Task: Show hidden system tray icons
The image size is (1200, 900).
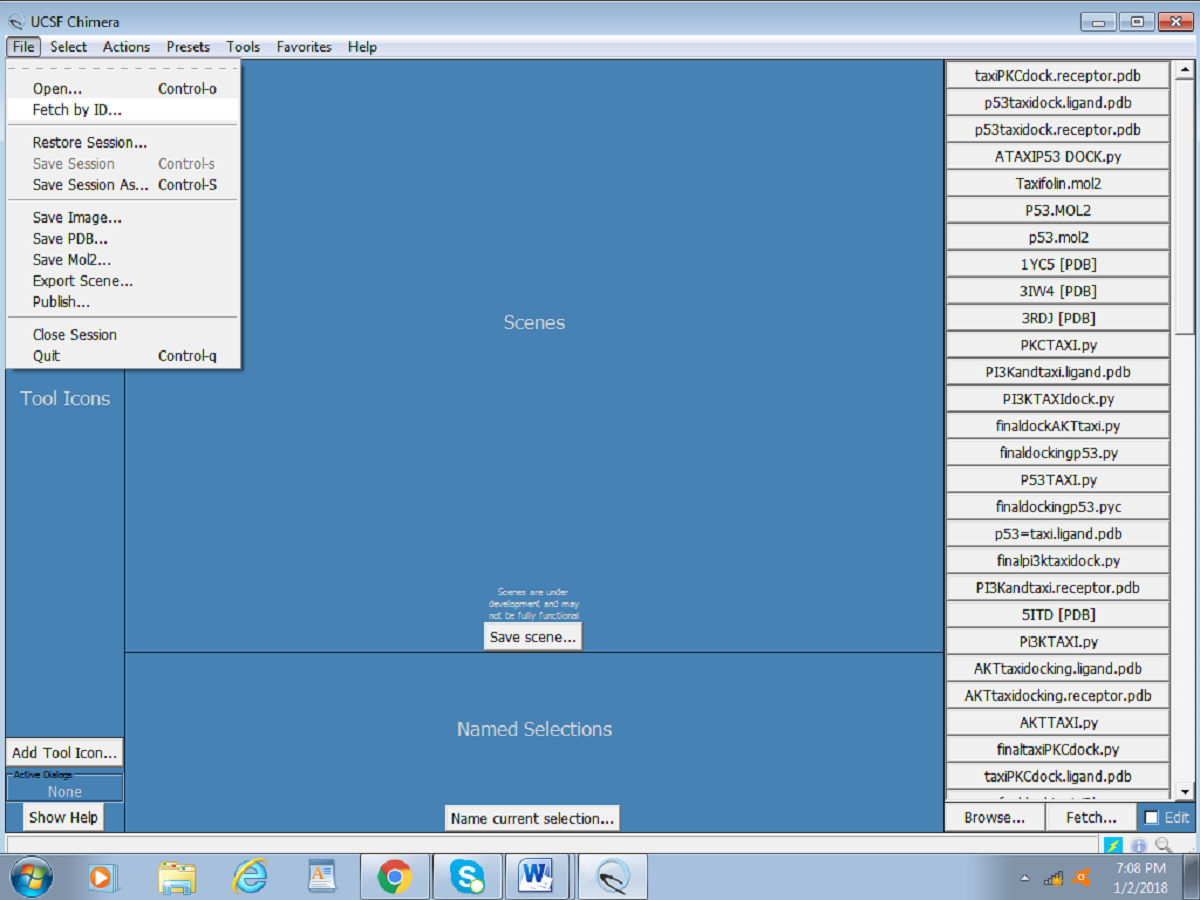Action: tap(1025, 878)
